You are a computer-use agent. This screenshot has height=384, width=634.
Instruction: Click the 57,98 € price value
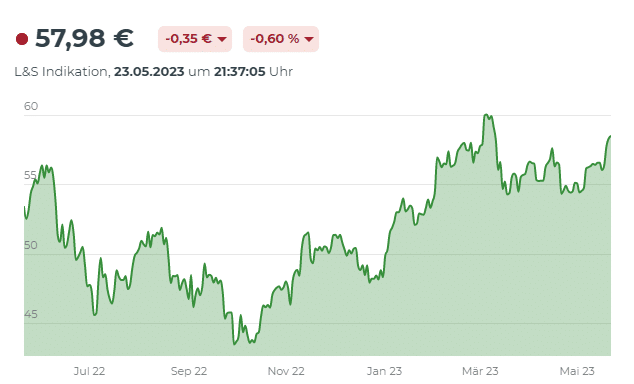coord(85,39)
